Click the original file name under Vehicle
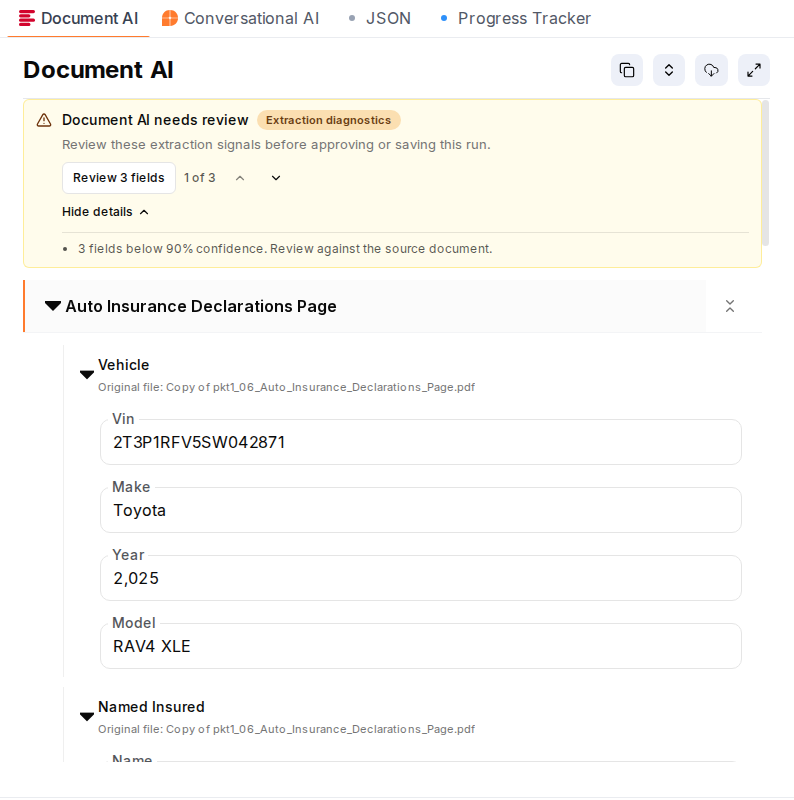This screenshot has height=800, width=794. point(286,387)
